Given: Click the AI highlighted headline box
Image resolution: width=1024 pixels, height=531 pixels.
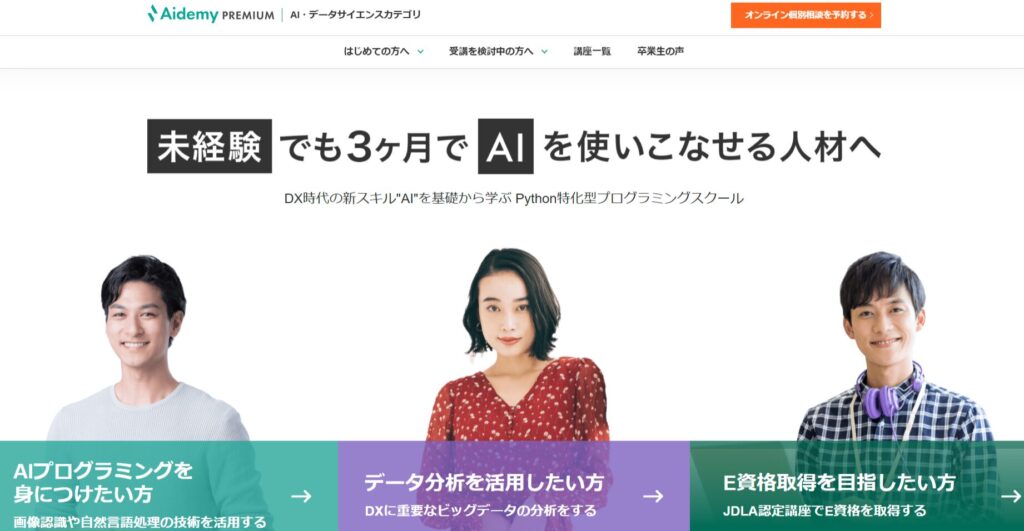Looking at the screenshot, I should 505,146.
